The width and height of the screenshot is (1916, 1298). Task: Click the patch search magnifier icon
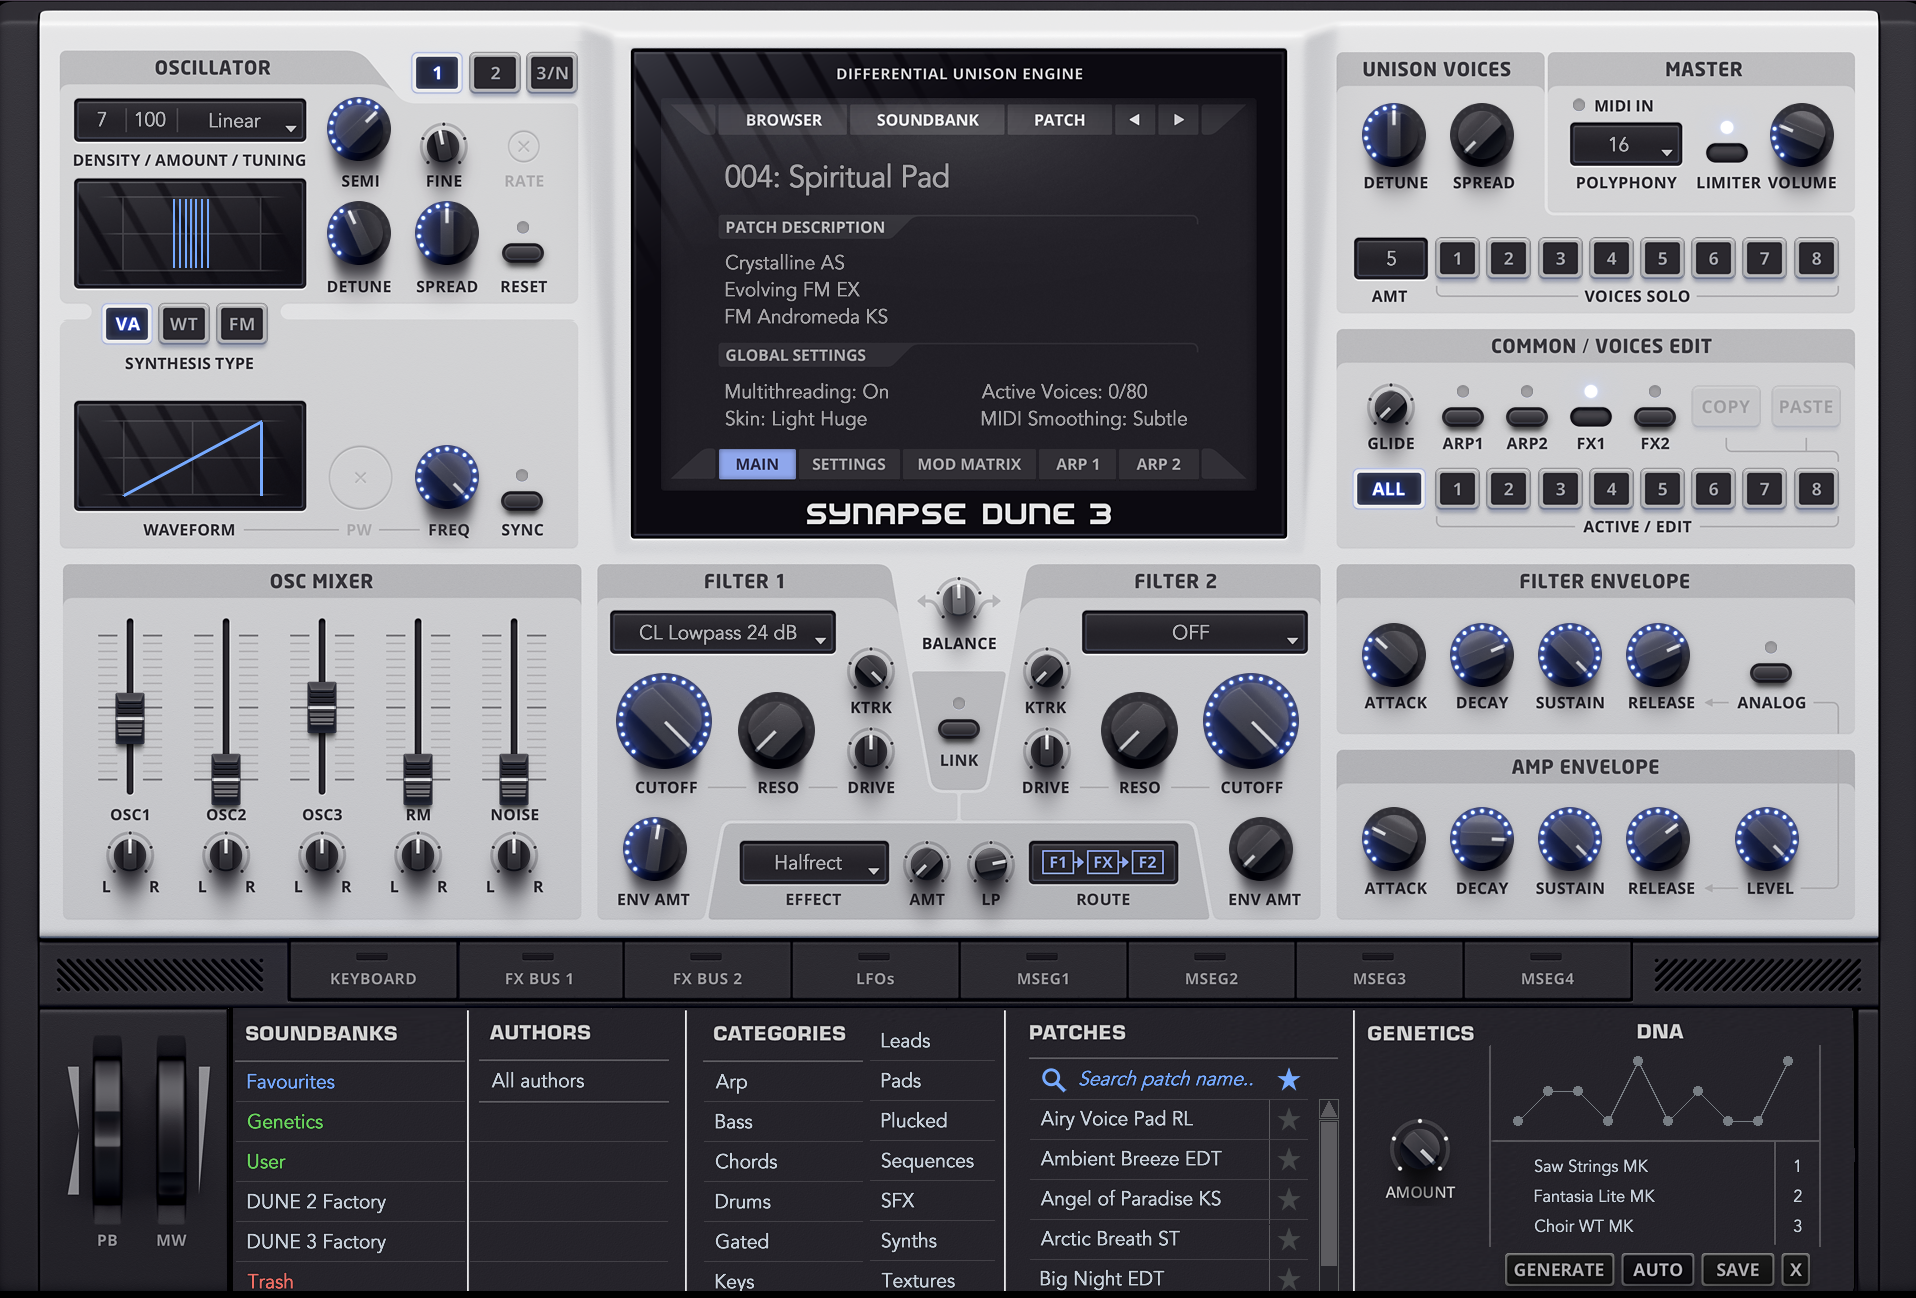(x=1052, y=1079)
